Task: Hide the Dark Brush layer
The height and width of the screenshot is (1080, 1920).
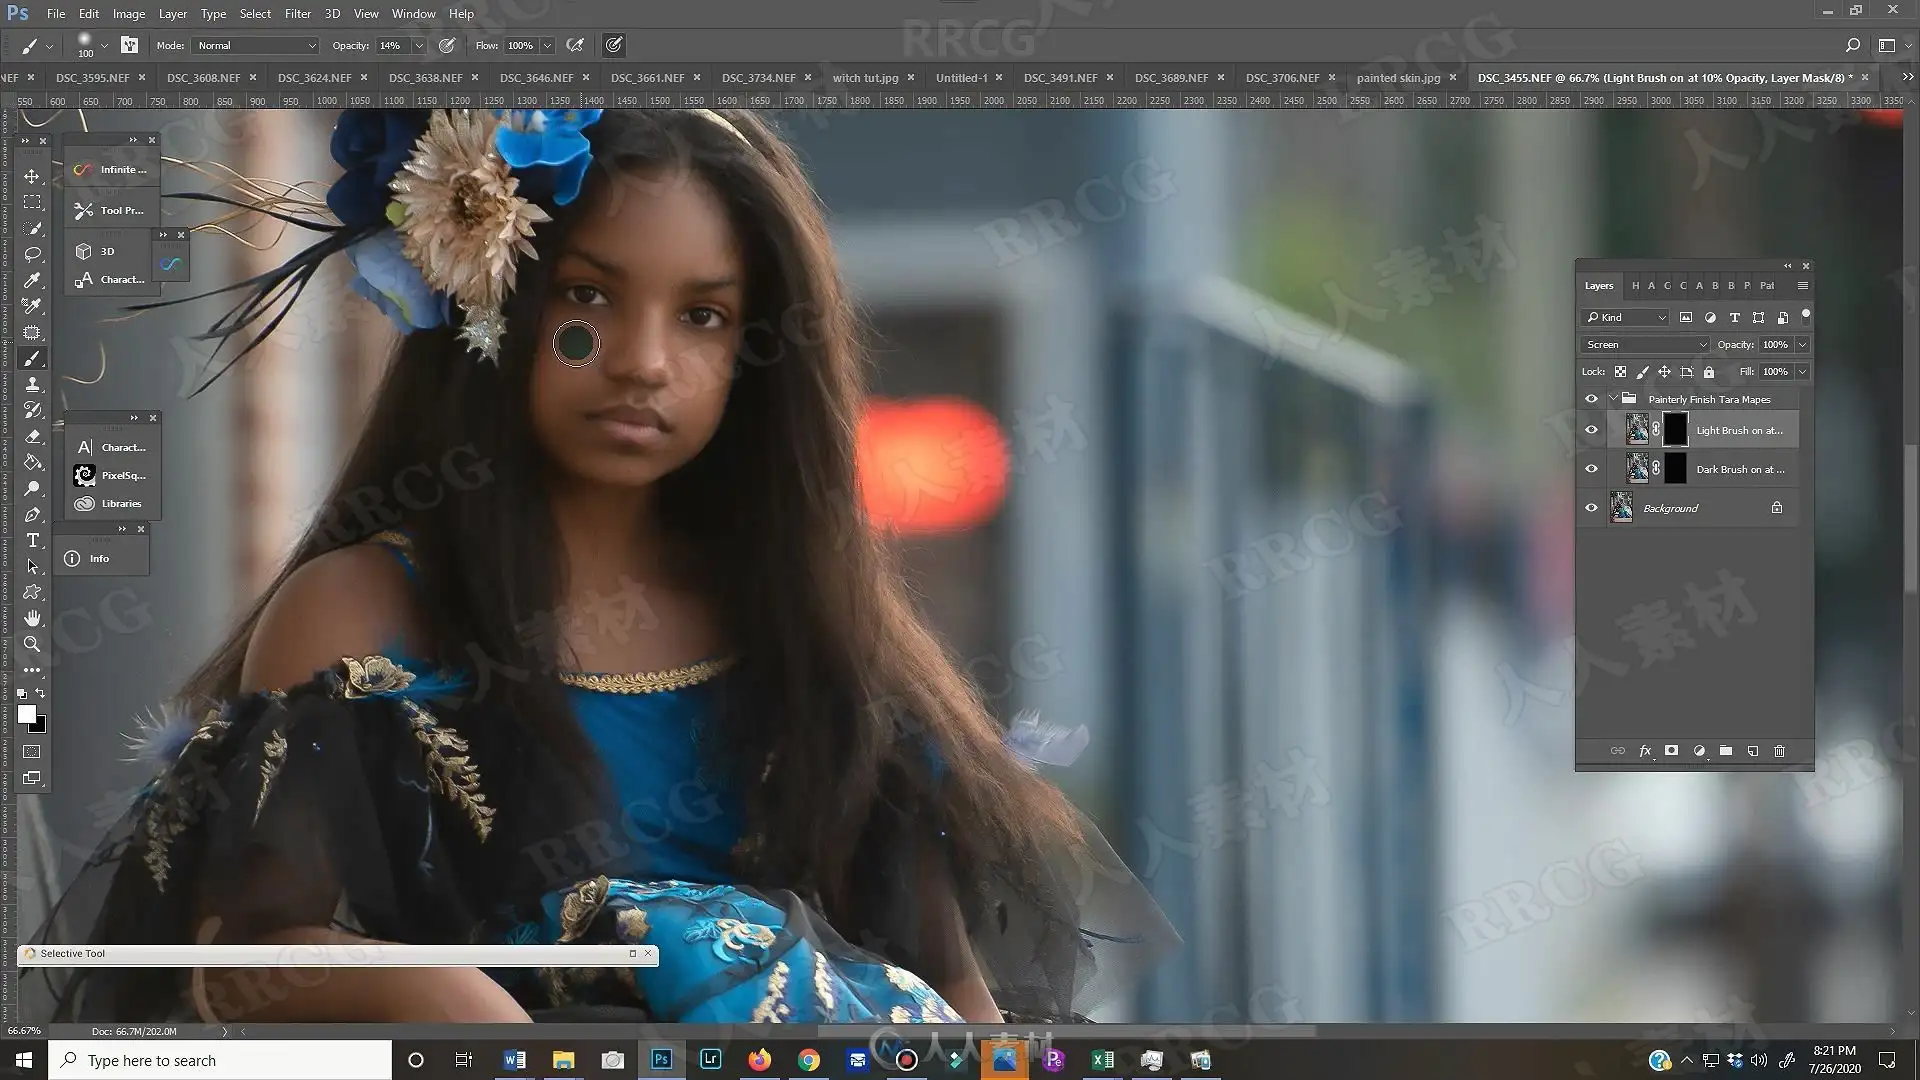Action: 1591,469
